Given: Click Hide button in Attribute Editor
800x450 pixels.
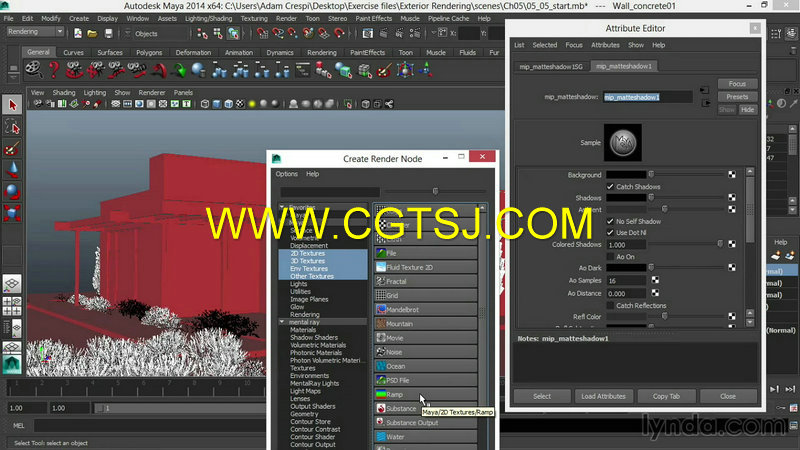Looking at the screenshot, I should pyautogui.click(x=747, y=110).
